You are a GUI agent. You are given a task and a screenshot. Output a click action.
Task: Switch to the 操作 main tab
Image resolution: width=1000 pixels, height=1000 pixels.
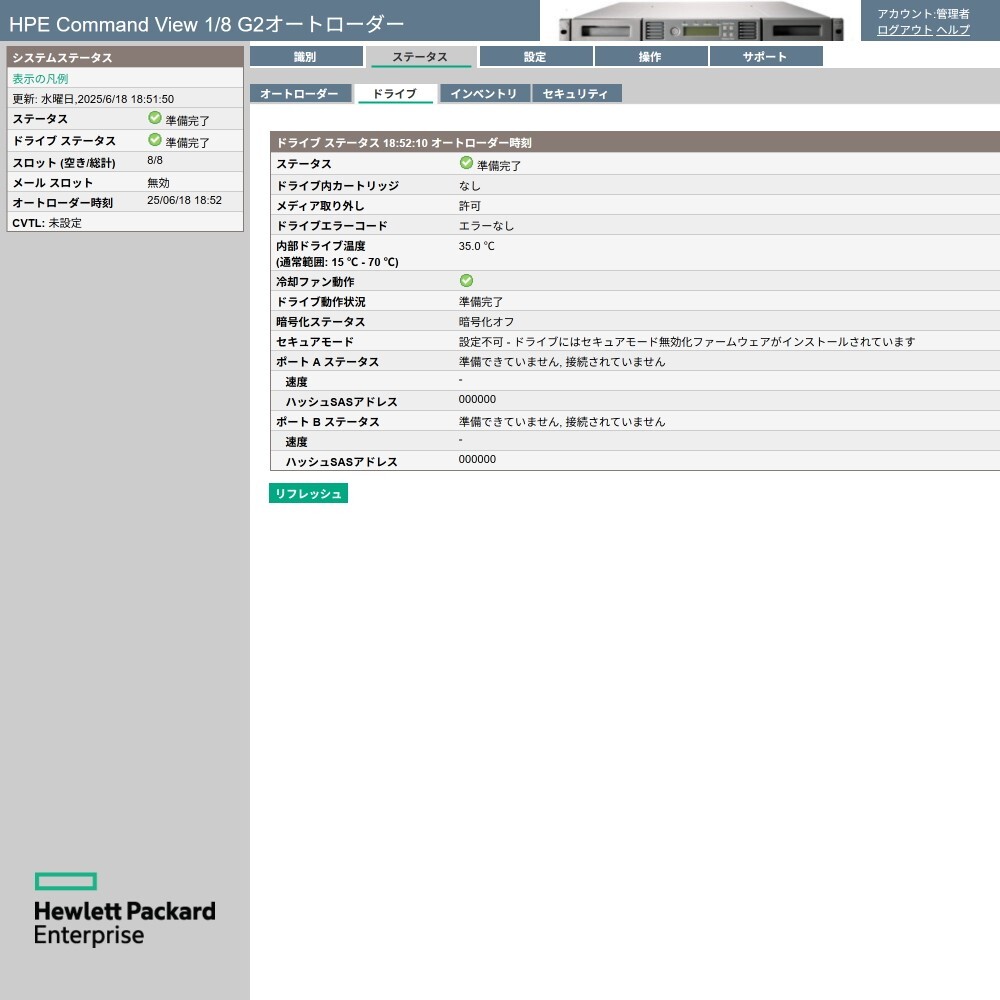651,57
